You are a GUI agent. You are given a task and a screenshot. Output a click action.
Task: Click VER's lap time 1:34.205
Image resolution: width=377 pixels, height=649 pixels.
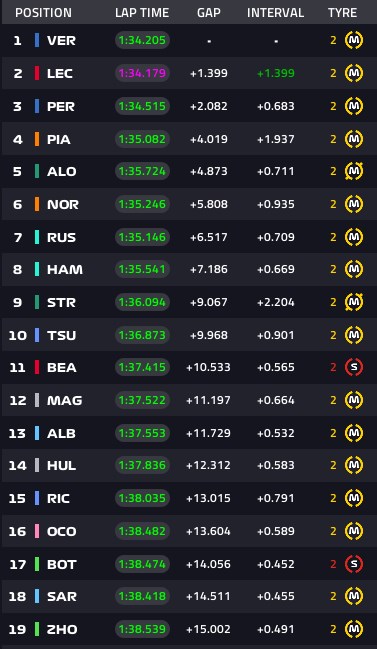[142, 41]
